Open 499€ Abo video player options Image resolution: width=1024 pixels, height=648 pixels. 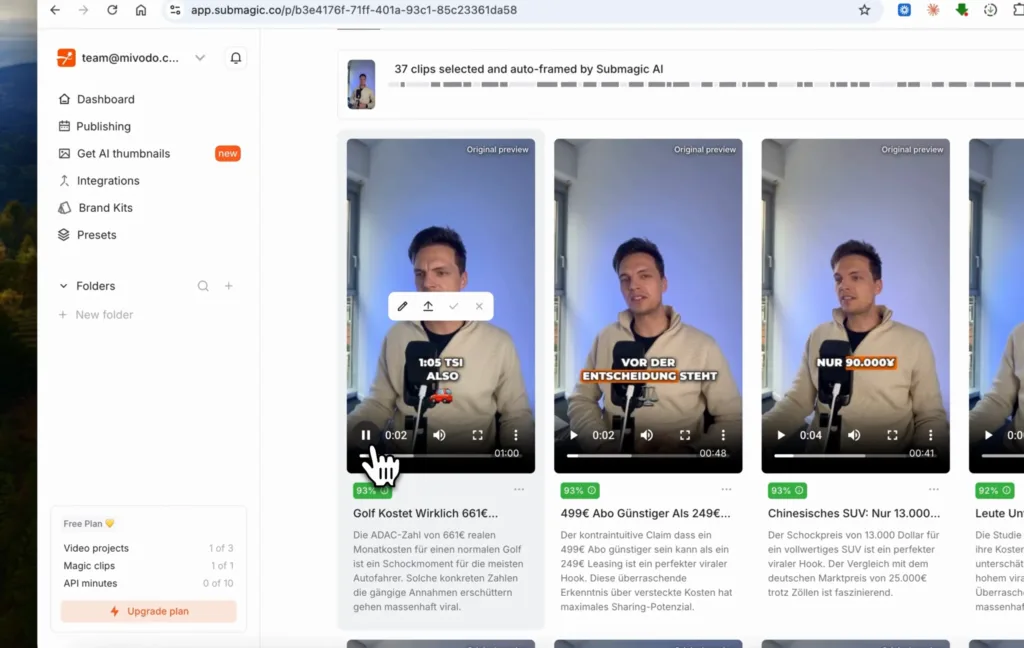click(x=723, y=435)
